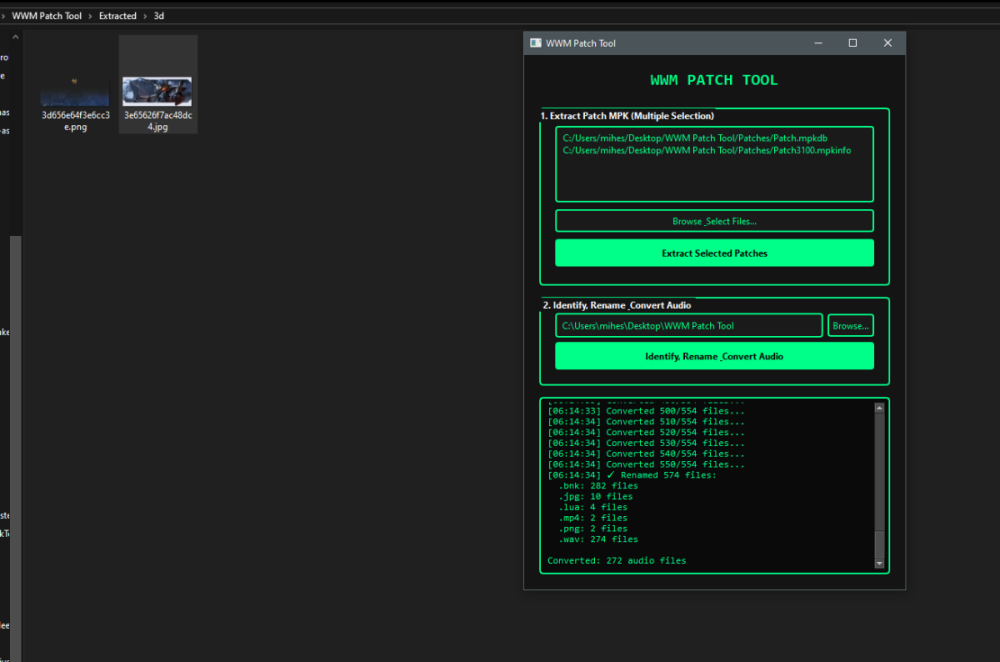Maximize the WWM Patch Tool window
Viewport: 1000px width, 662px height.
coord(852,43)
